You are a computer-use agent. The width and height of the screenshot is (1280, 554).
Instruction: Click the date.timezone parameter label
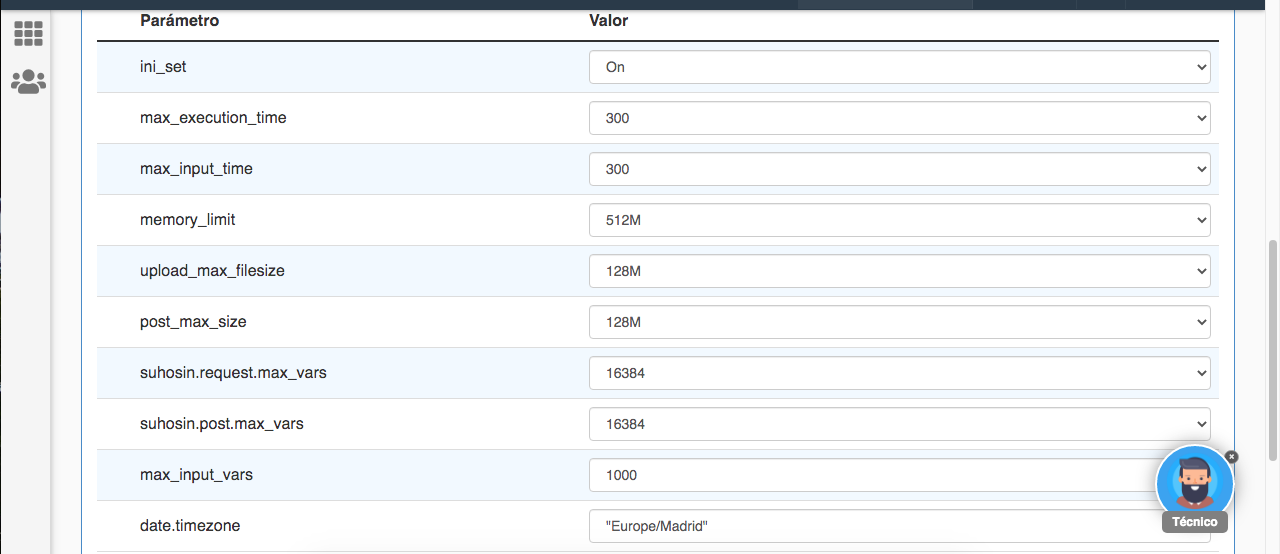pyautogui.click(x=190, y=526)
